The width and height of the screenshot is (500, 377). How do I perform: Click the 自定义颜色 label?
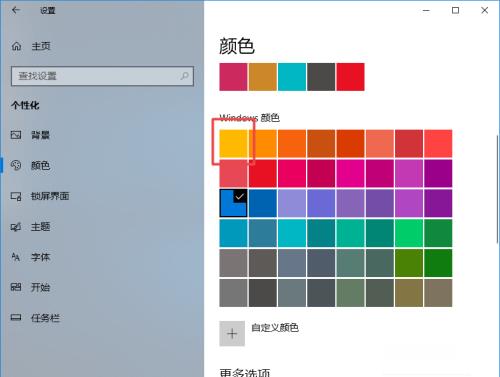(x=275, y=328)
